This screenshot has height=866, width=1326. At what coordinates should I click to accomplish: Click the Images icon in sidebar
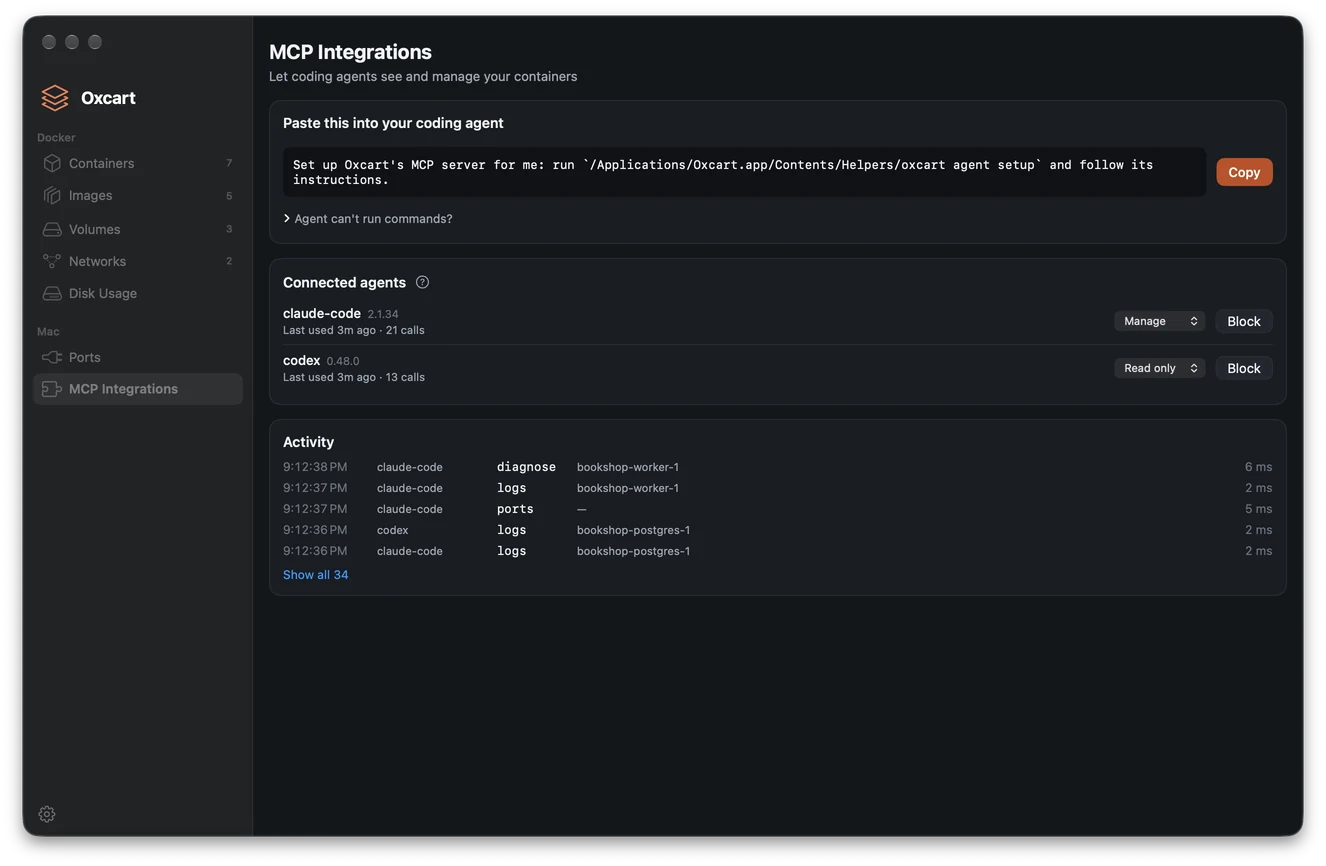pyautogui.click(x=52, y=195)
